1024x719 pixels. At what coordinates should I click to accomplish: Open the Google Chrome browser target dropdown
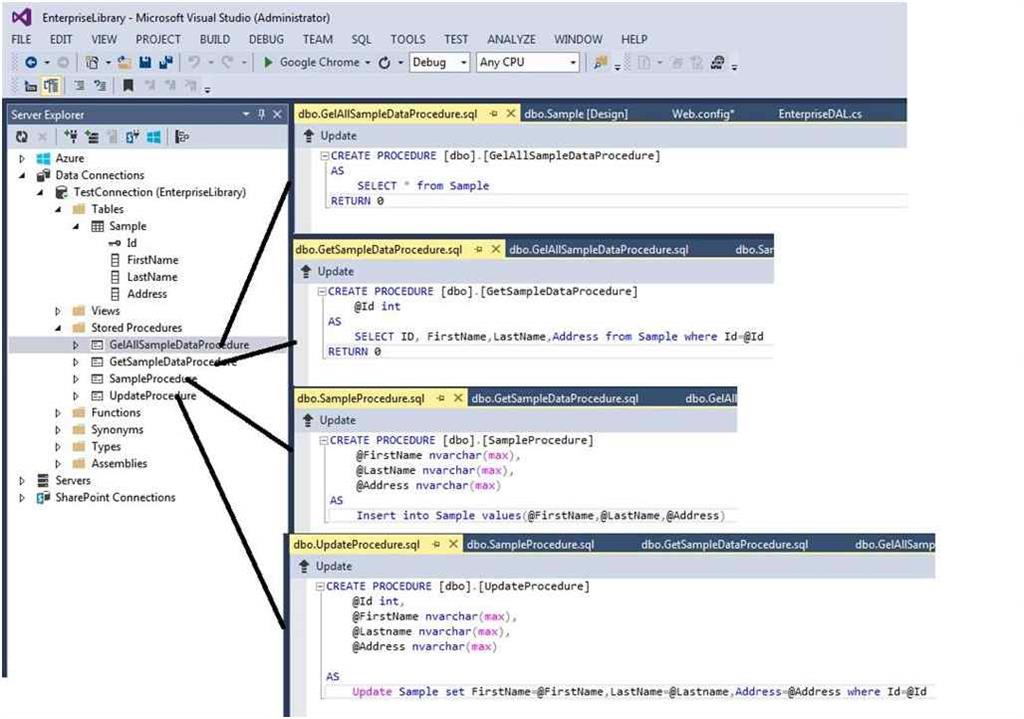click(368, 63)
